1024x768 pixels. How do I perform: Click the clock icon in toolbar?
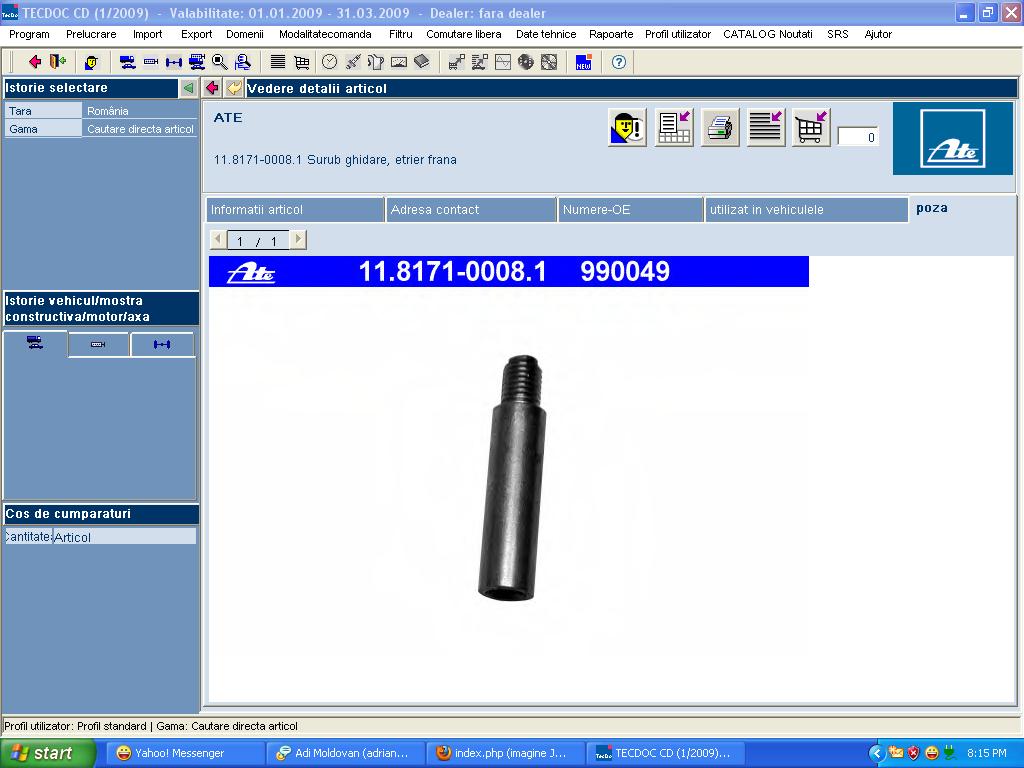[x=330, y=62]
